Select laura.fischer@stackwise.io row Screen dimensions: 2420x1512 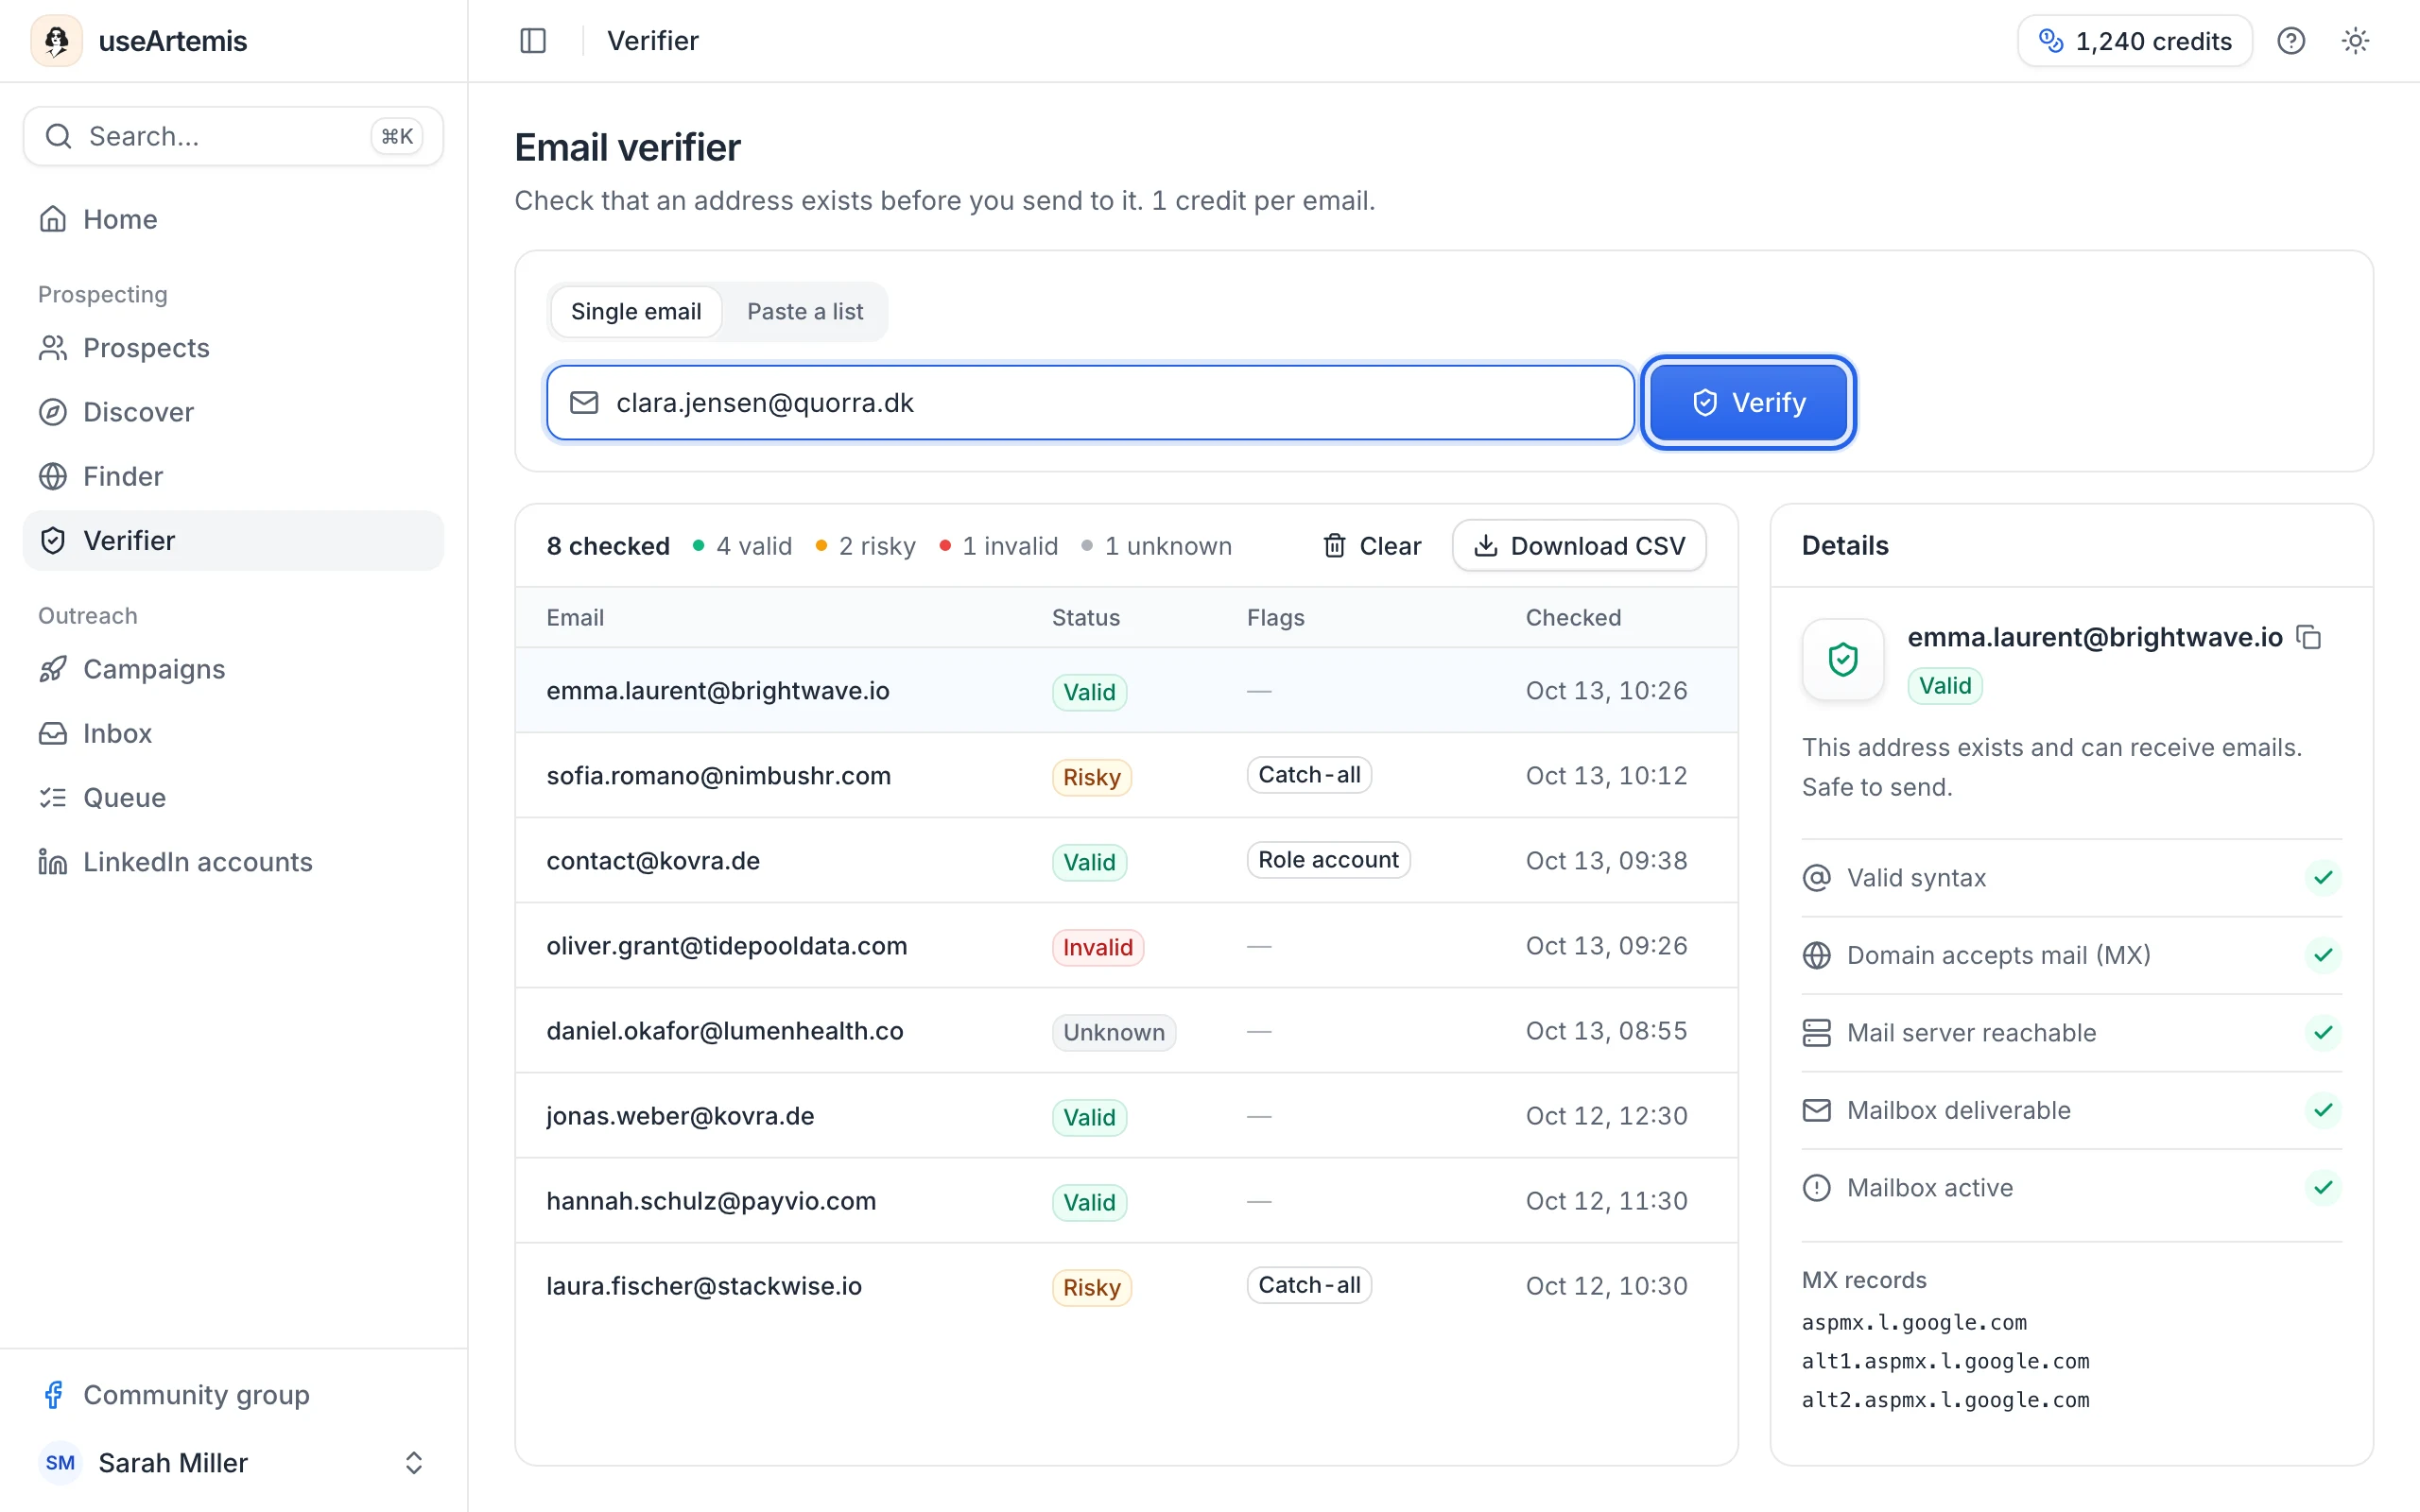pyautogui.click(x=1126, y=1285)
